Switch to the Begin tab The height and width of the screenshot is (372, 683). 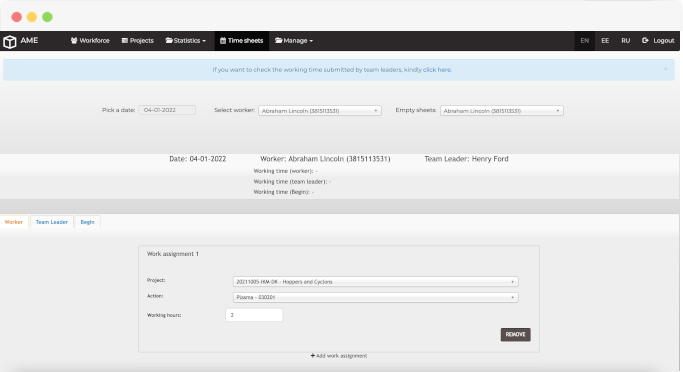coord(87,222)
